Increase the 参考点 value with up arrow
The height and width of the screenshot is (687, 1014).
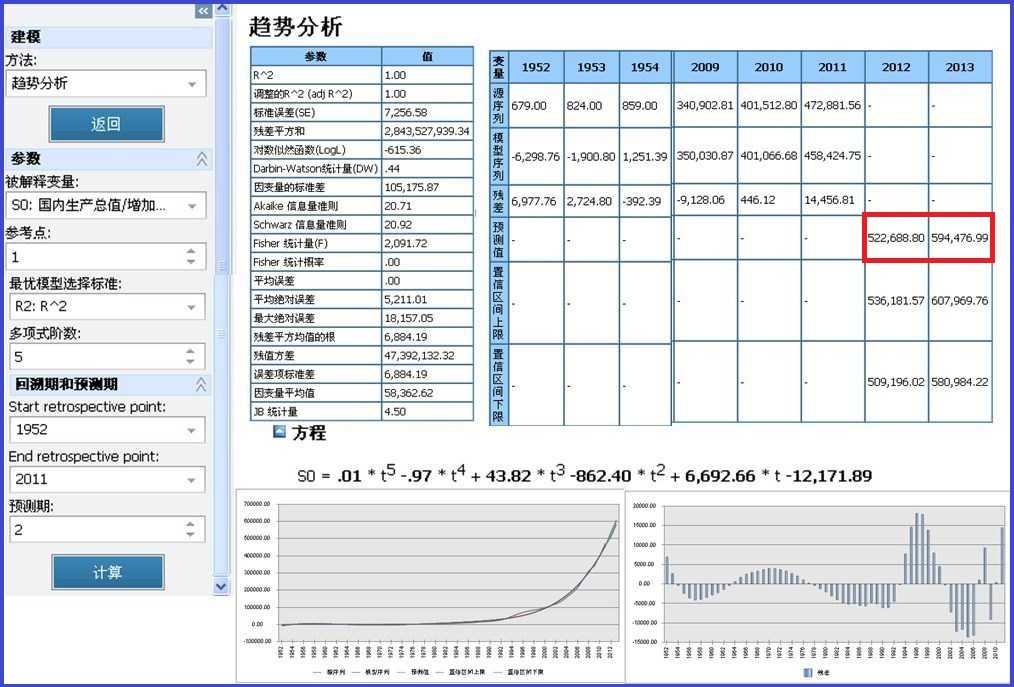[x=191, y=252]
